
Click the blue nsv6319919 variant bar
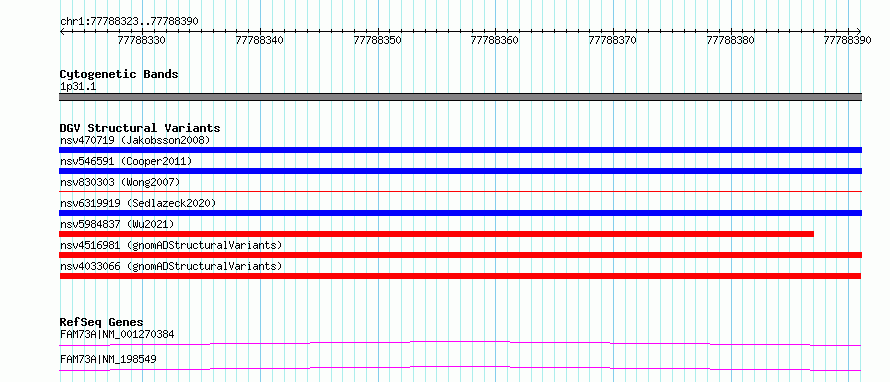pos(460,213)
